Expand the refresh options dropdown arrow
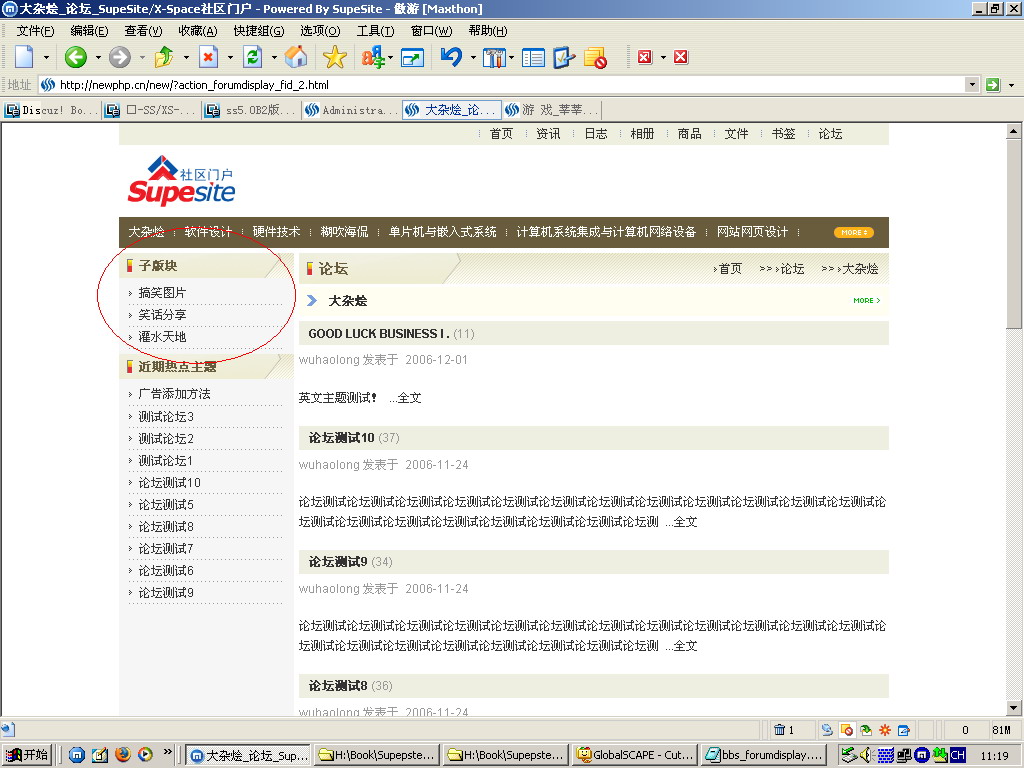Screen dimensions: 1024x768 click(x=274, y=57)
